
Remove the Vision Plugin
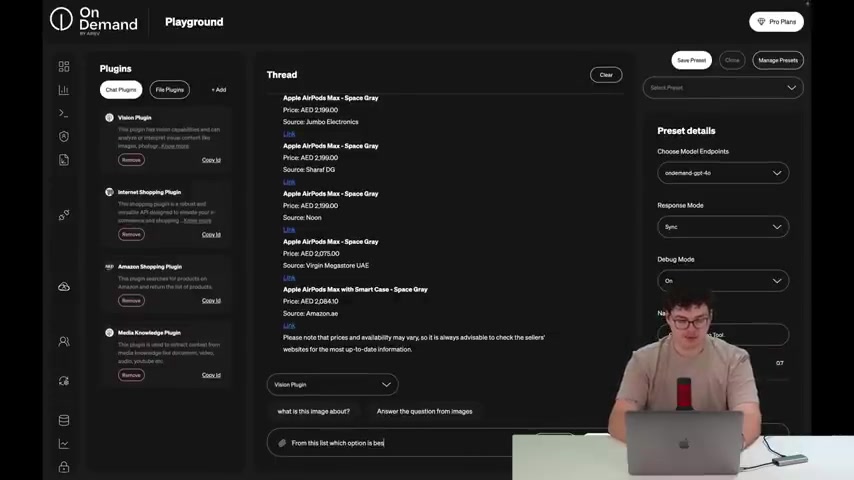coord(131,160)
